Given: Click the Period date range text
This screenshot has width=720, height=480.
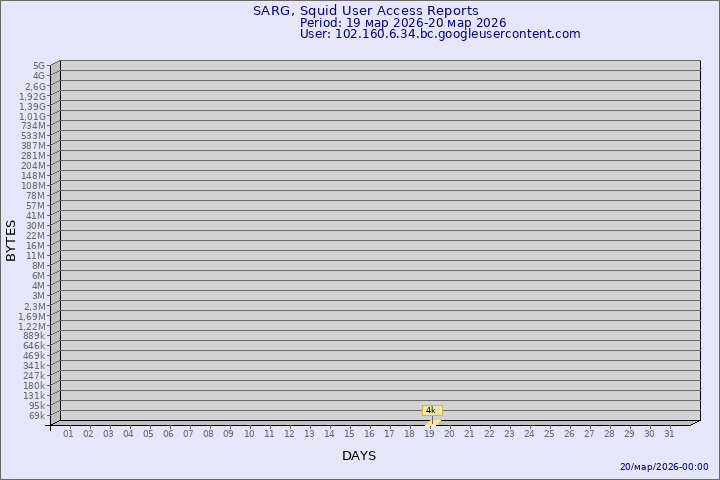Looking at the screenshot, I should [x=402, y=22].
